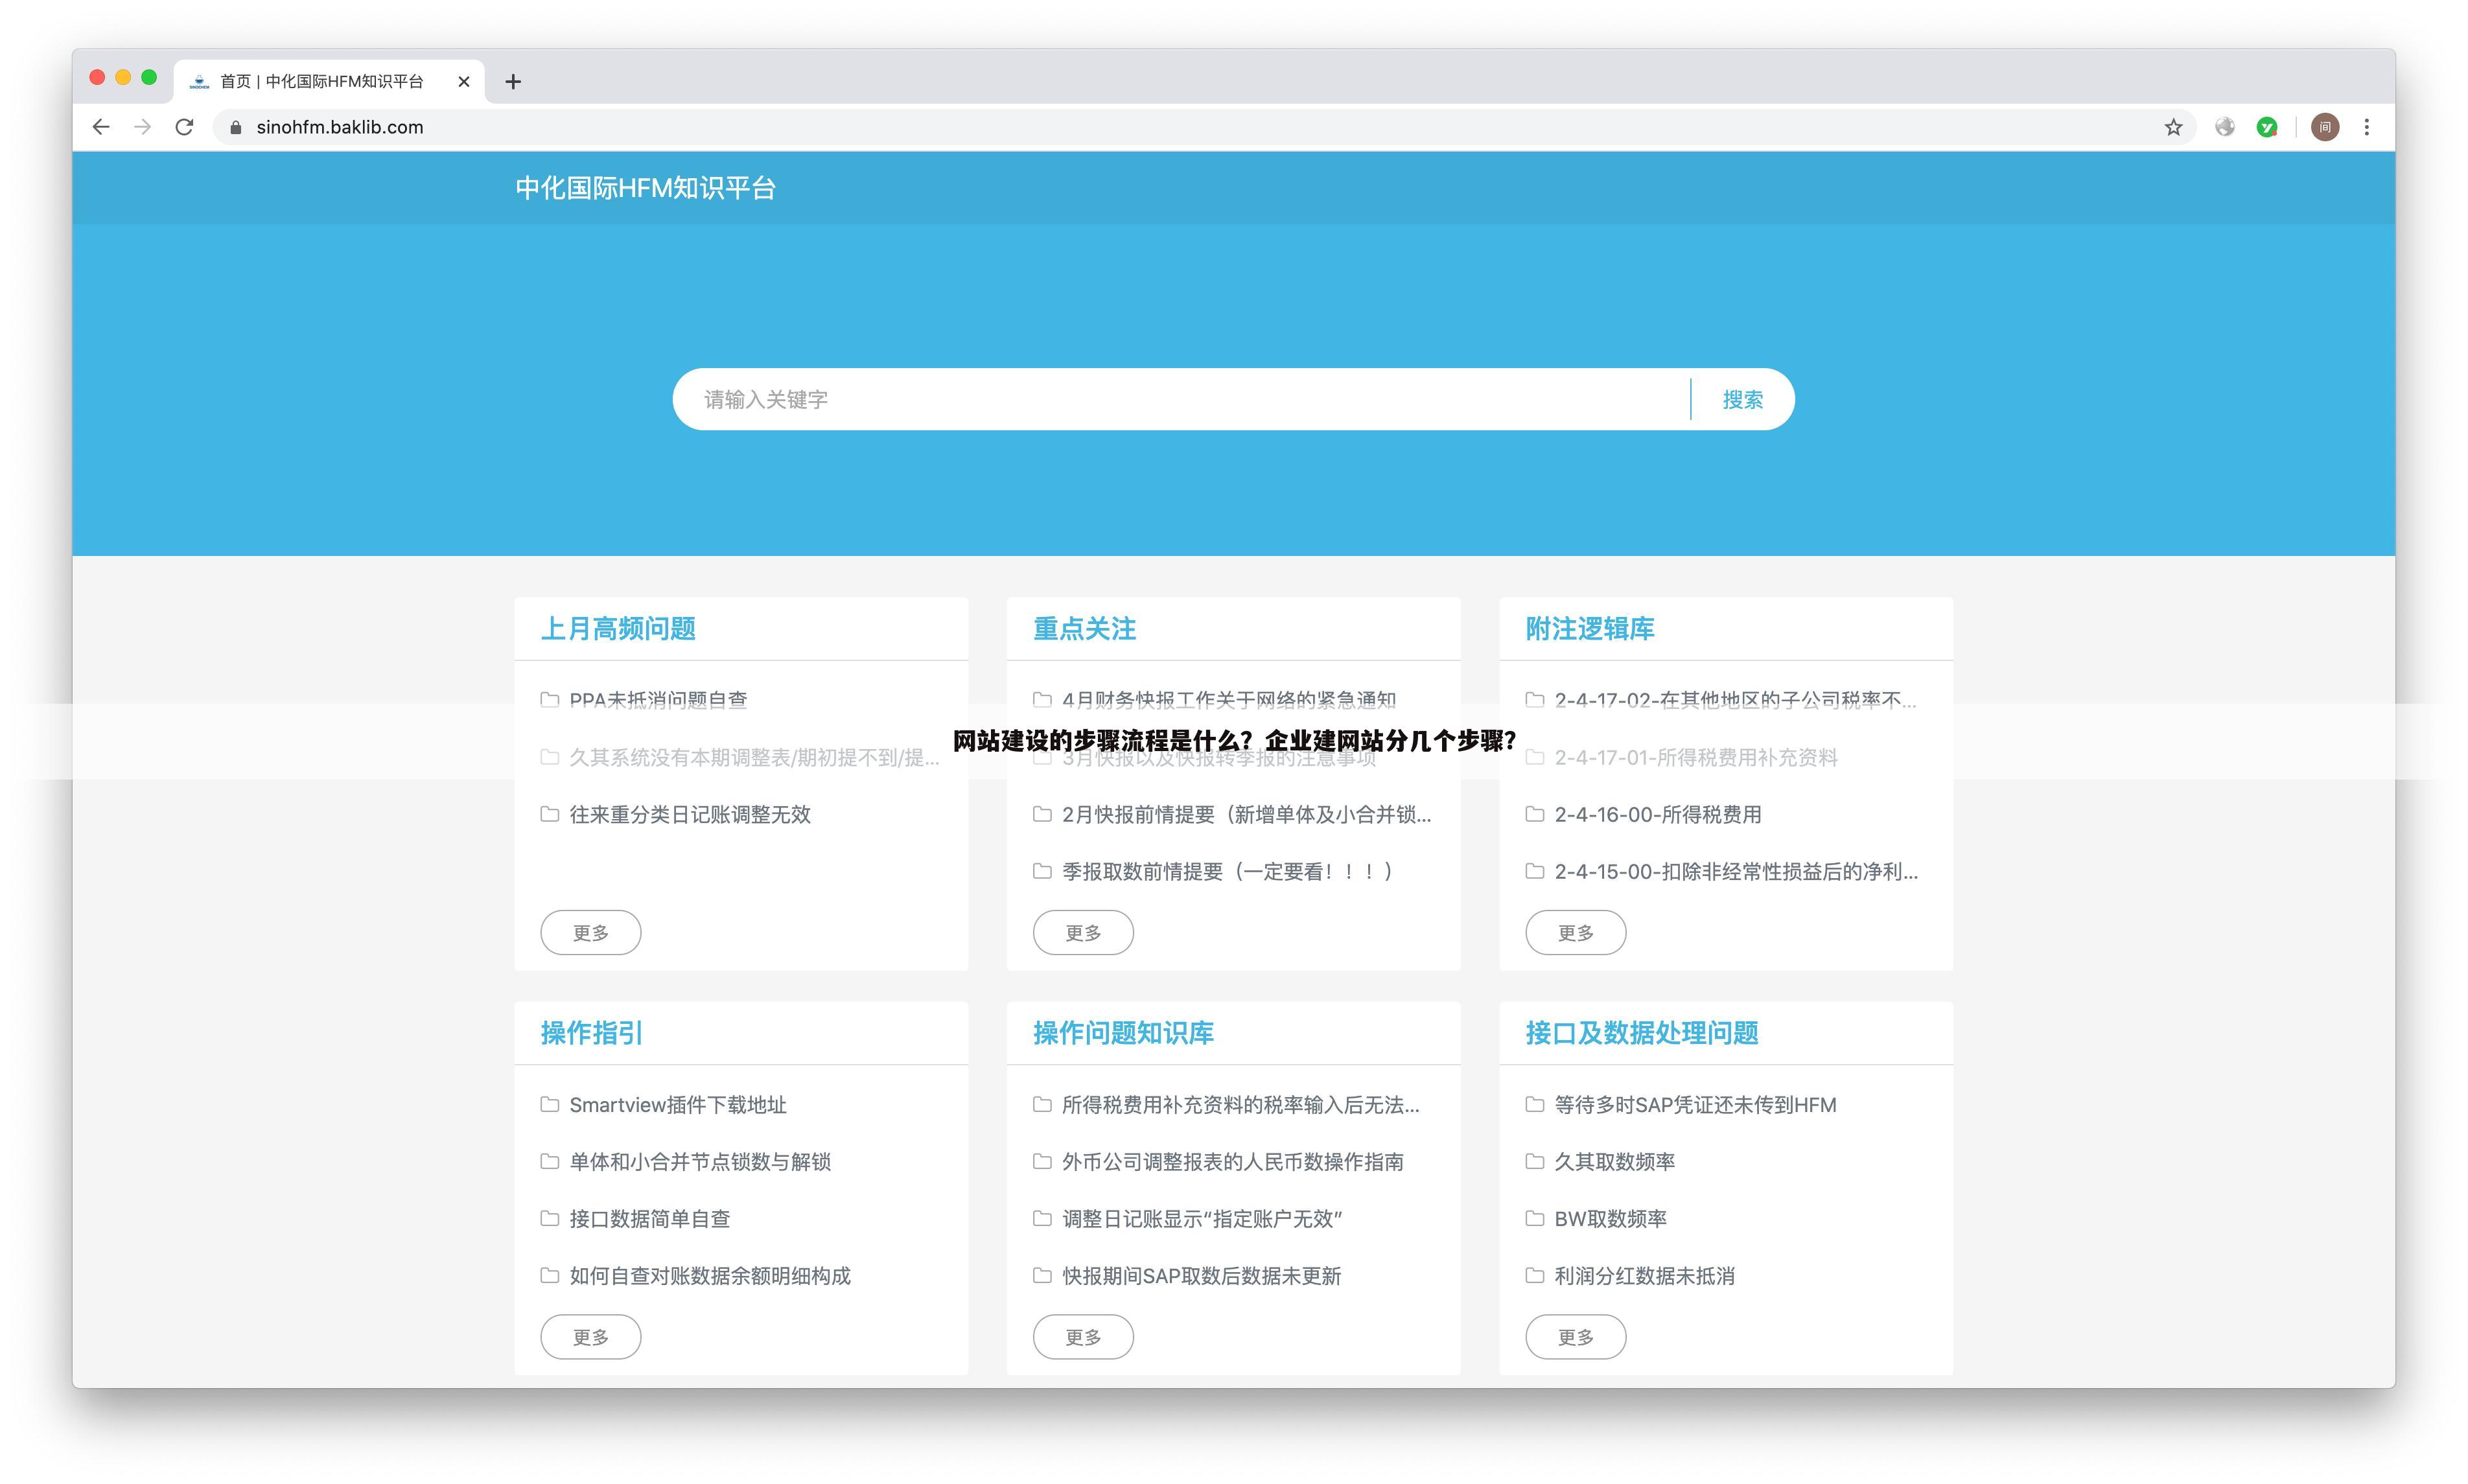
Task: Open article 2-4-15-00-扣除非经常性损益后的净利...
Action: click(x=1735, y=871)
